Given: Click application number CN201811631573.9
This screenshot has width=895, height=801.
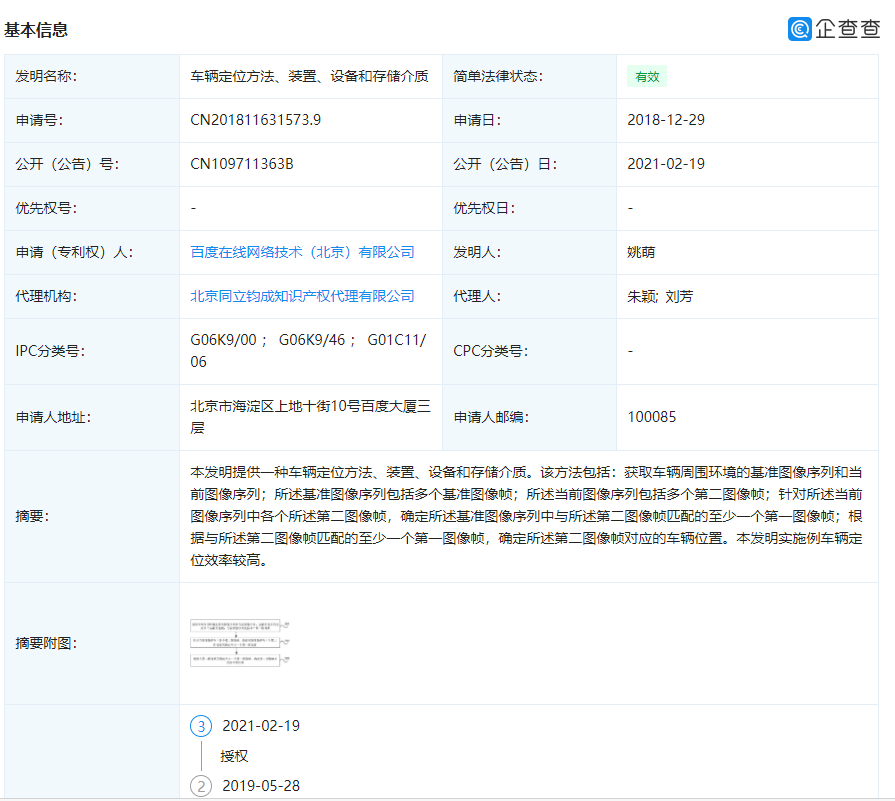Looking at the screenshot, I should 256,120.
